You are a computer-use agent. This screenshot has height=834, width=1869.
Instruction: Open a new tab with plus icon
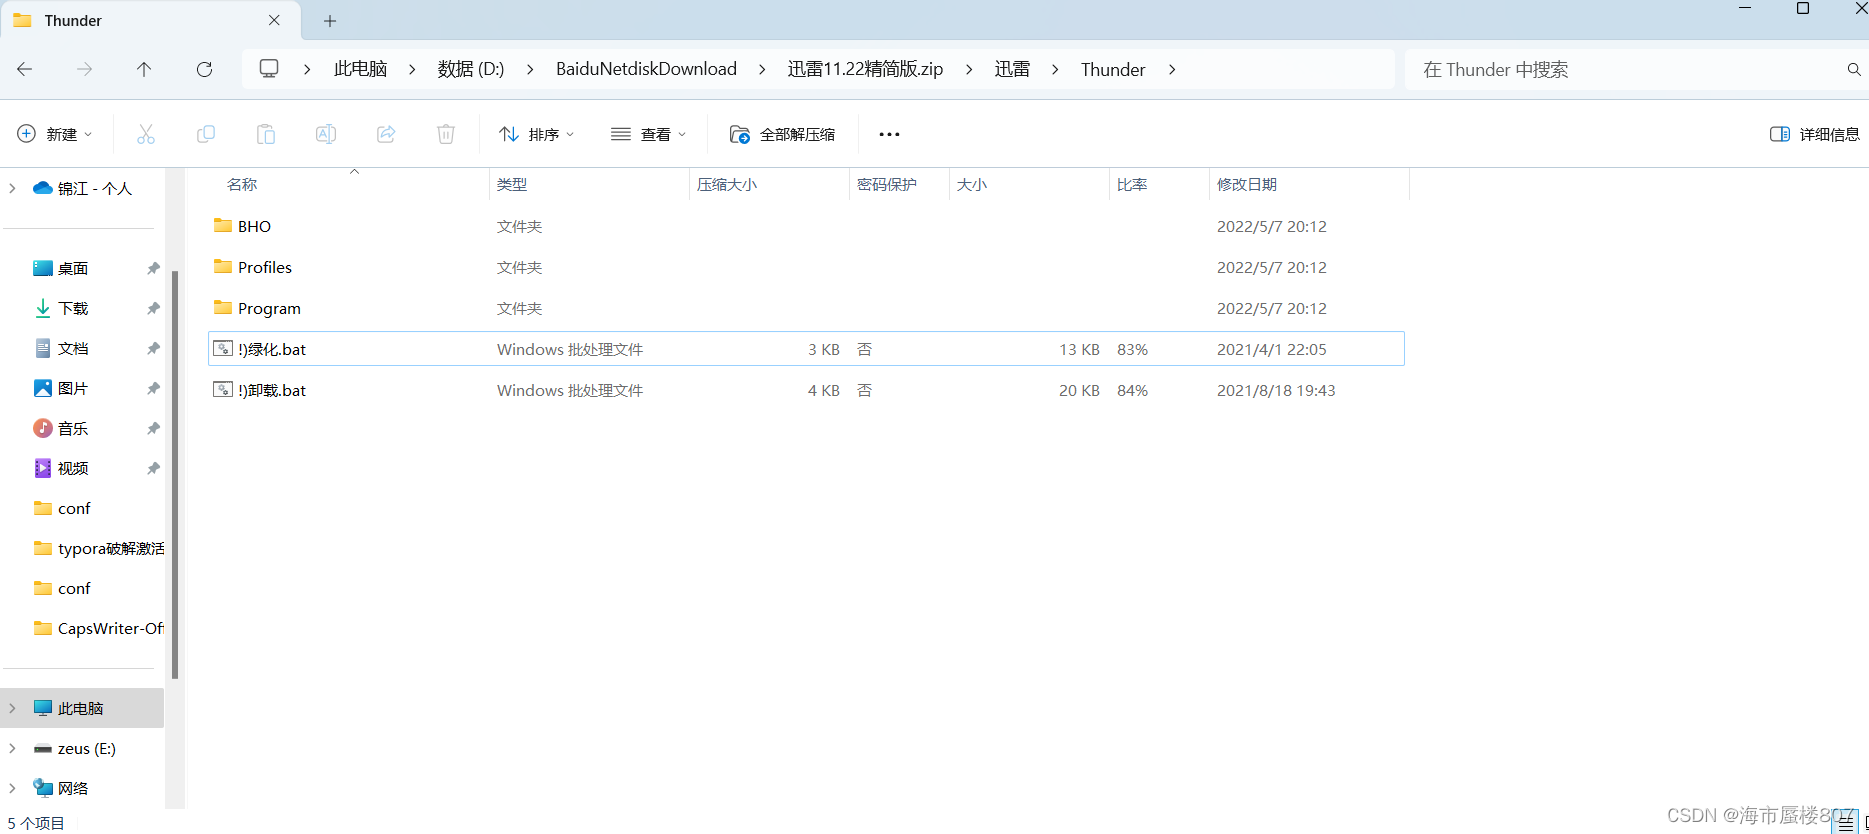[x=330, y=21]
